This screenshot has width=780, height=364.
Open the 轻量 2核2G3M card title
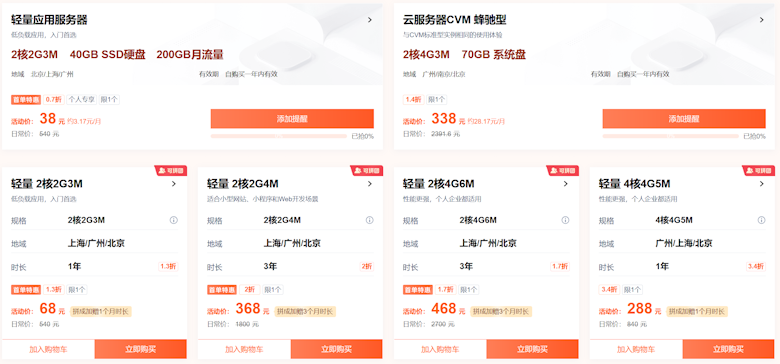(x=47, y=184)
